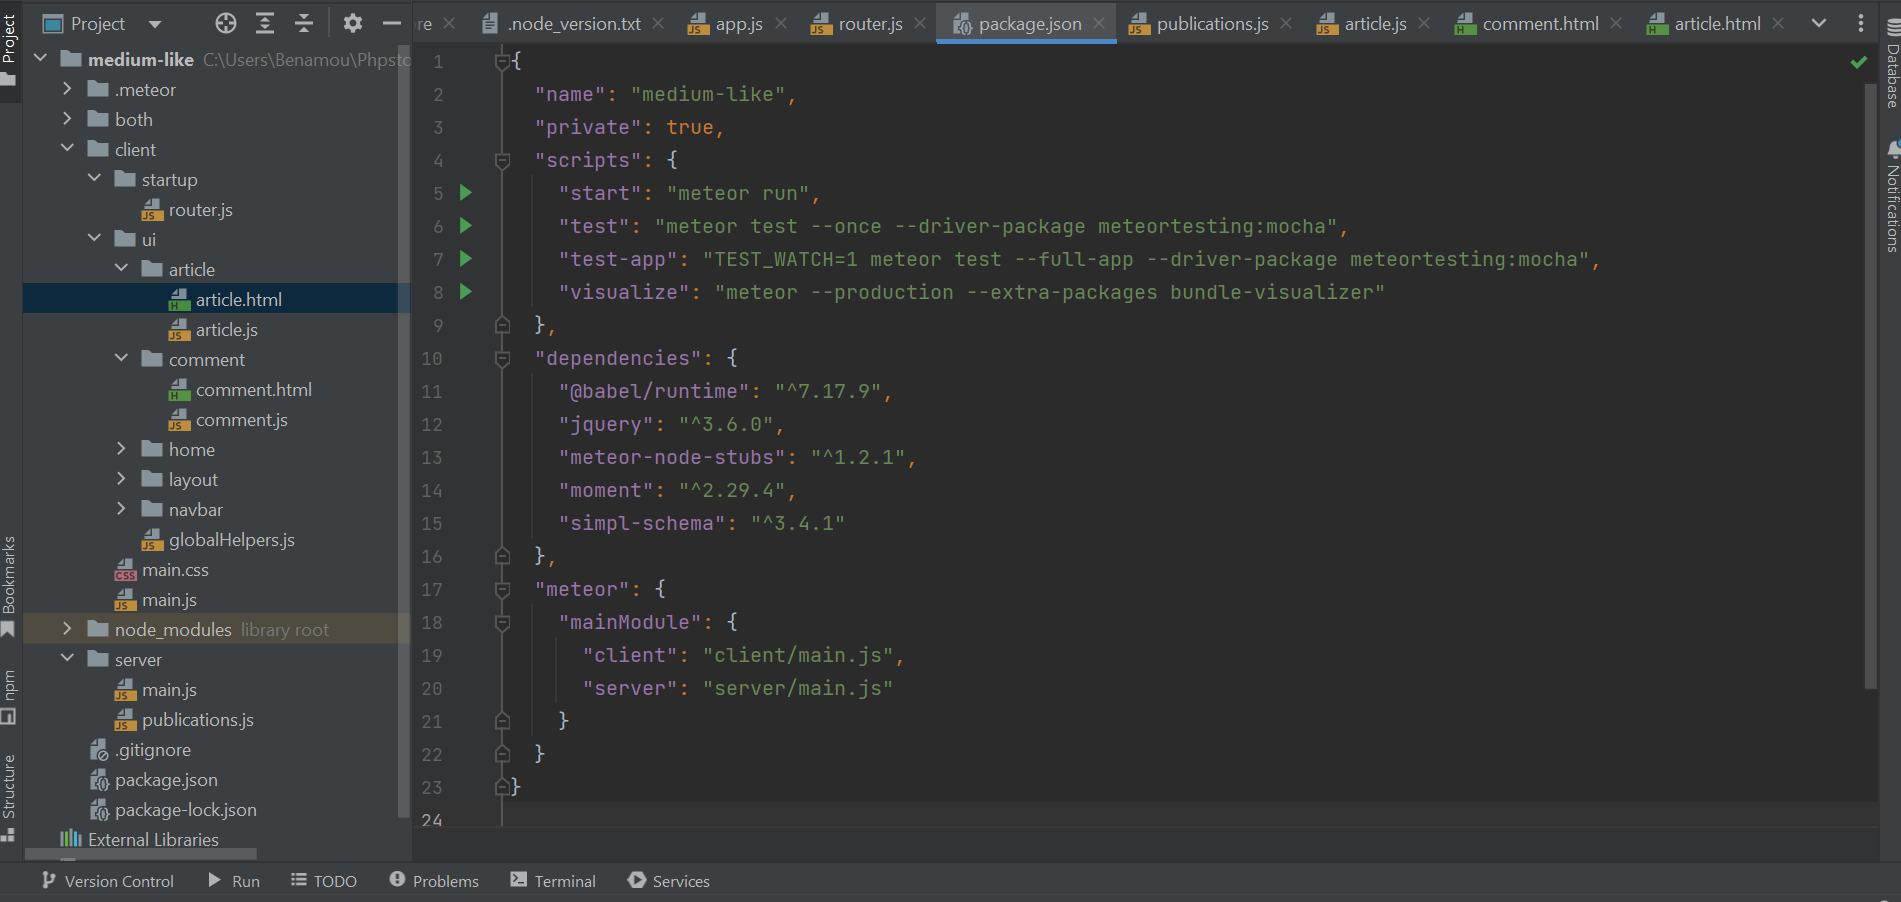
Task: Toggle the Bookmarks tool window
Action: point(9,585)
